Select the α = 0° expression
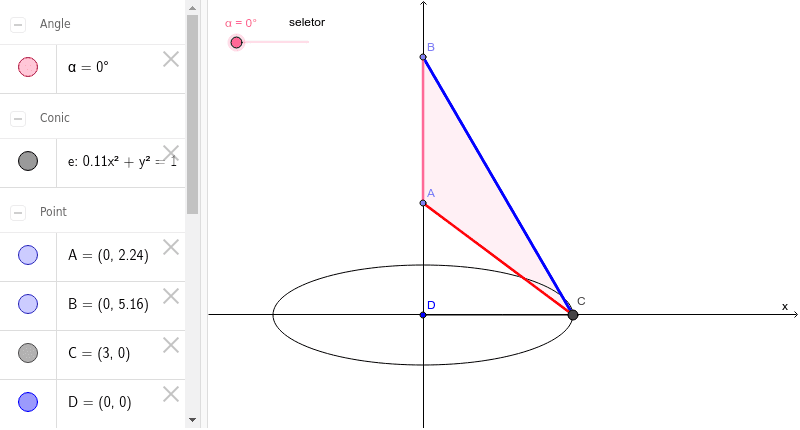The width and height of the screenshot is (800, 430). [x=88, y=67]
